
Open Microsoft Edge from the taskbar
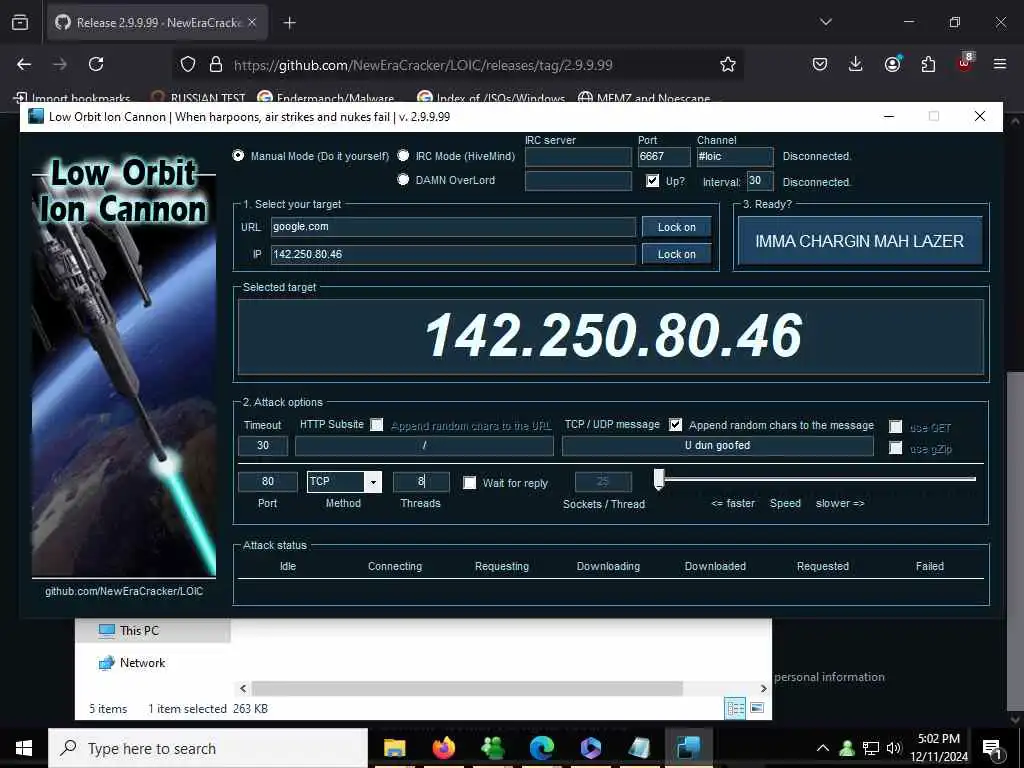point(541,748)
